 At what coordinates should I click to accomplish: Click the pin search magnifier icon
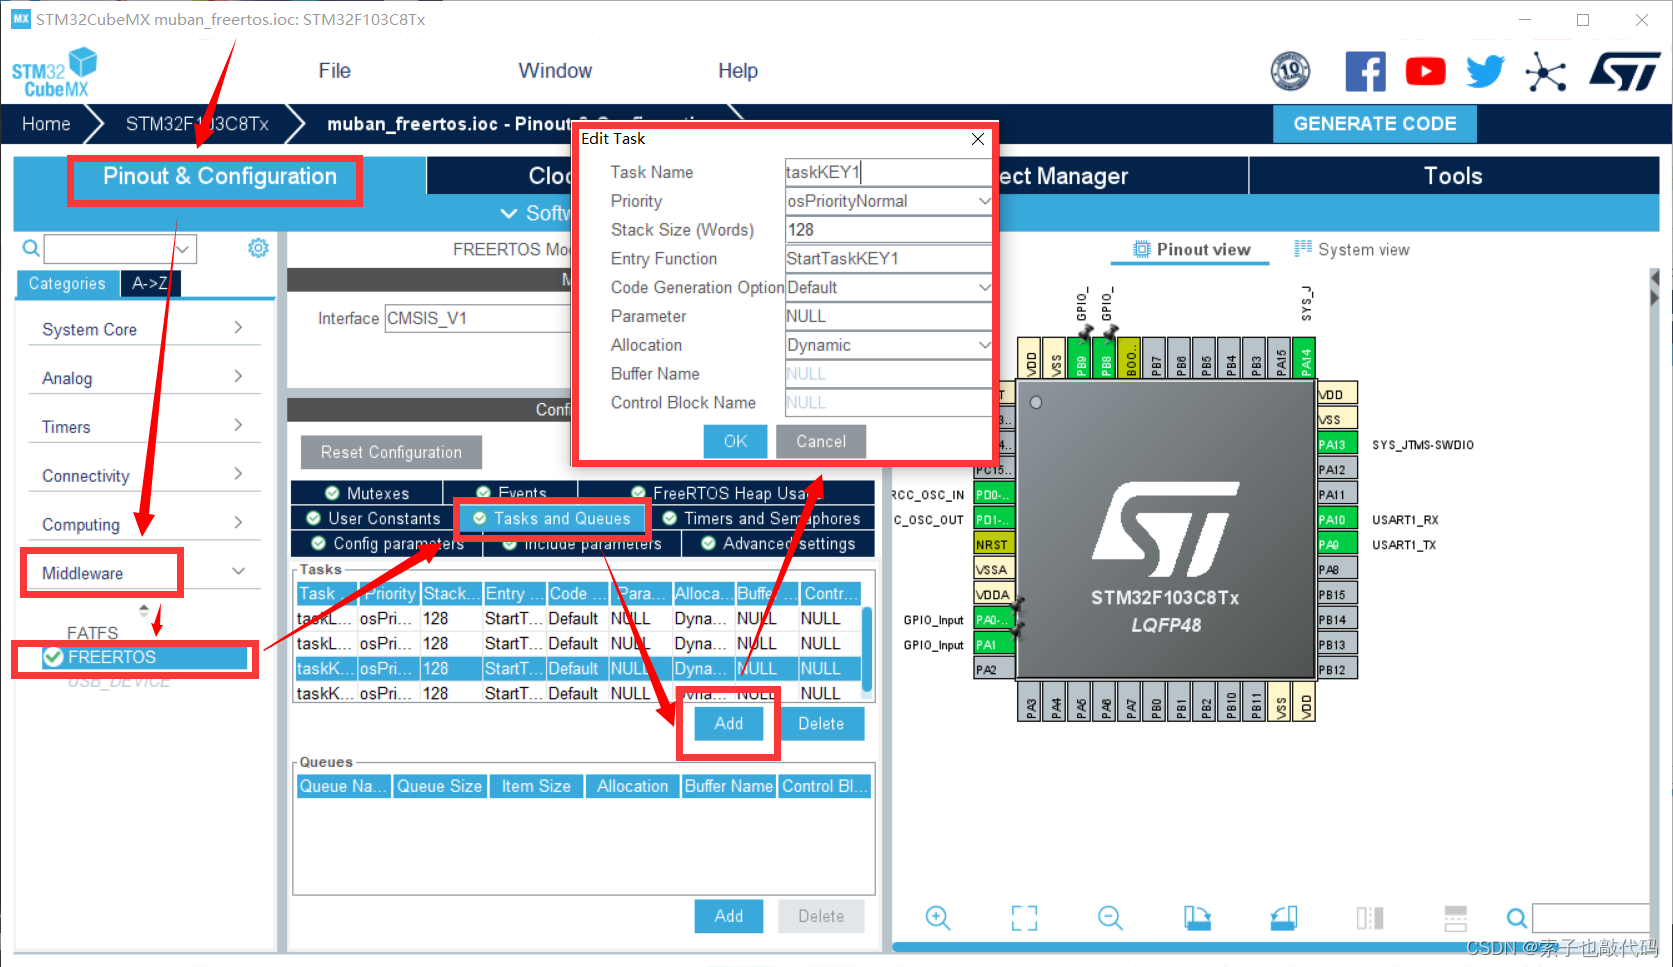tap(1517, 917)
